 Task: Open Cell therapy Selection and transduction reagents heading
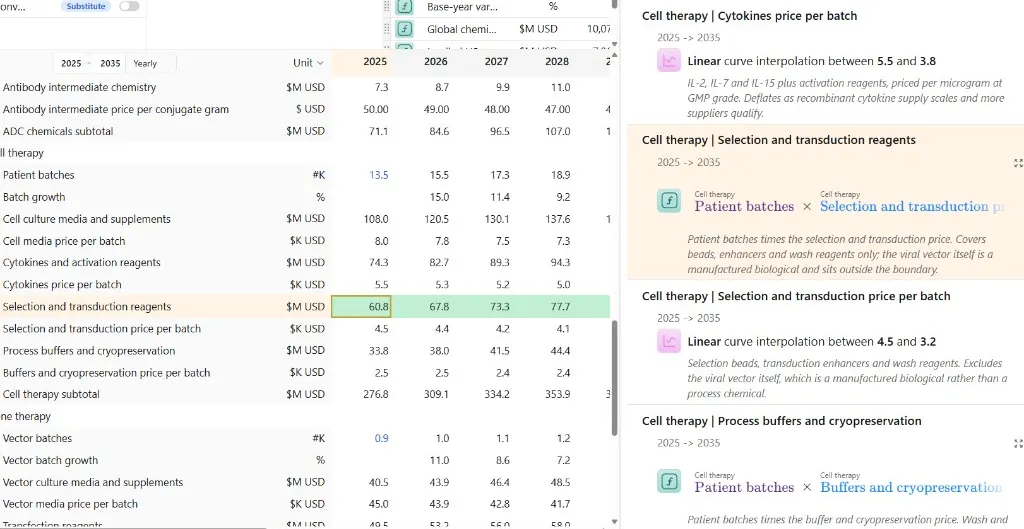[x=778, y=140]
